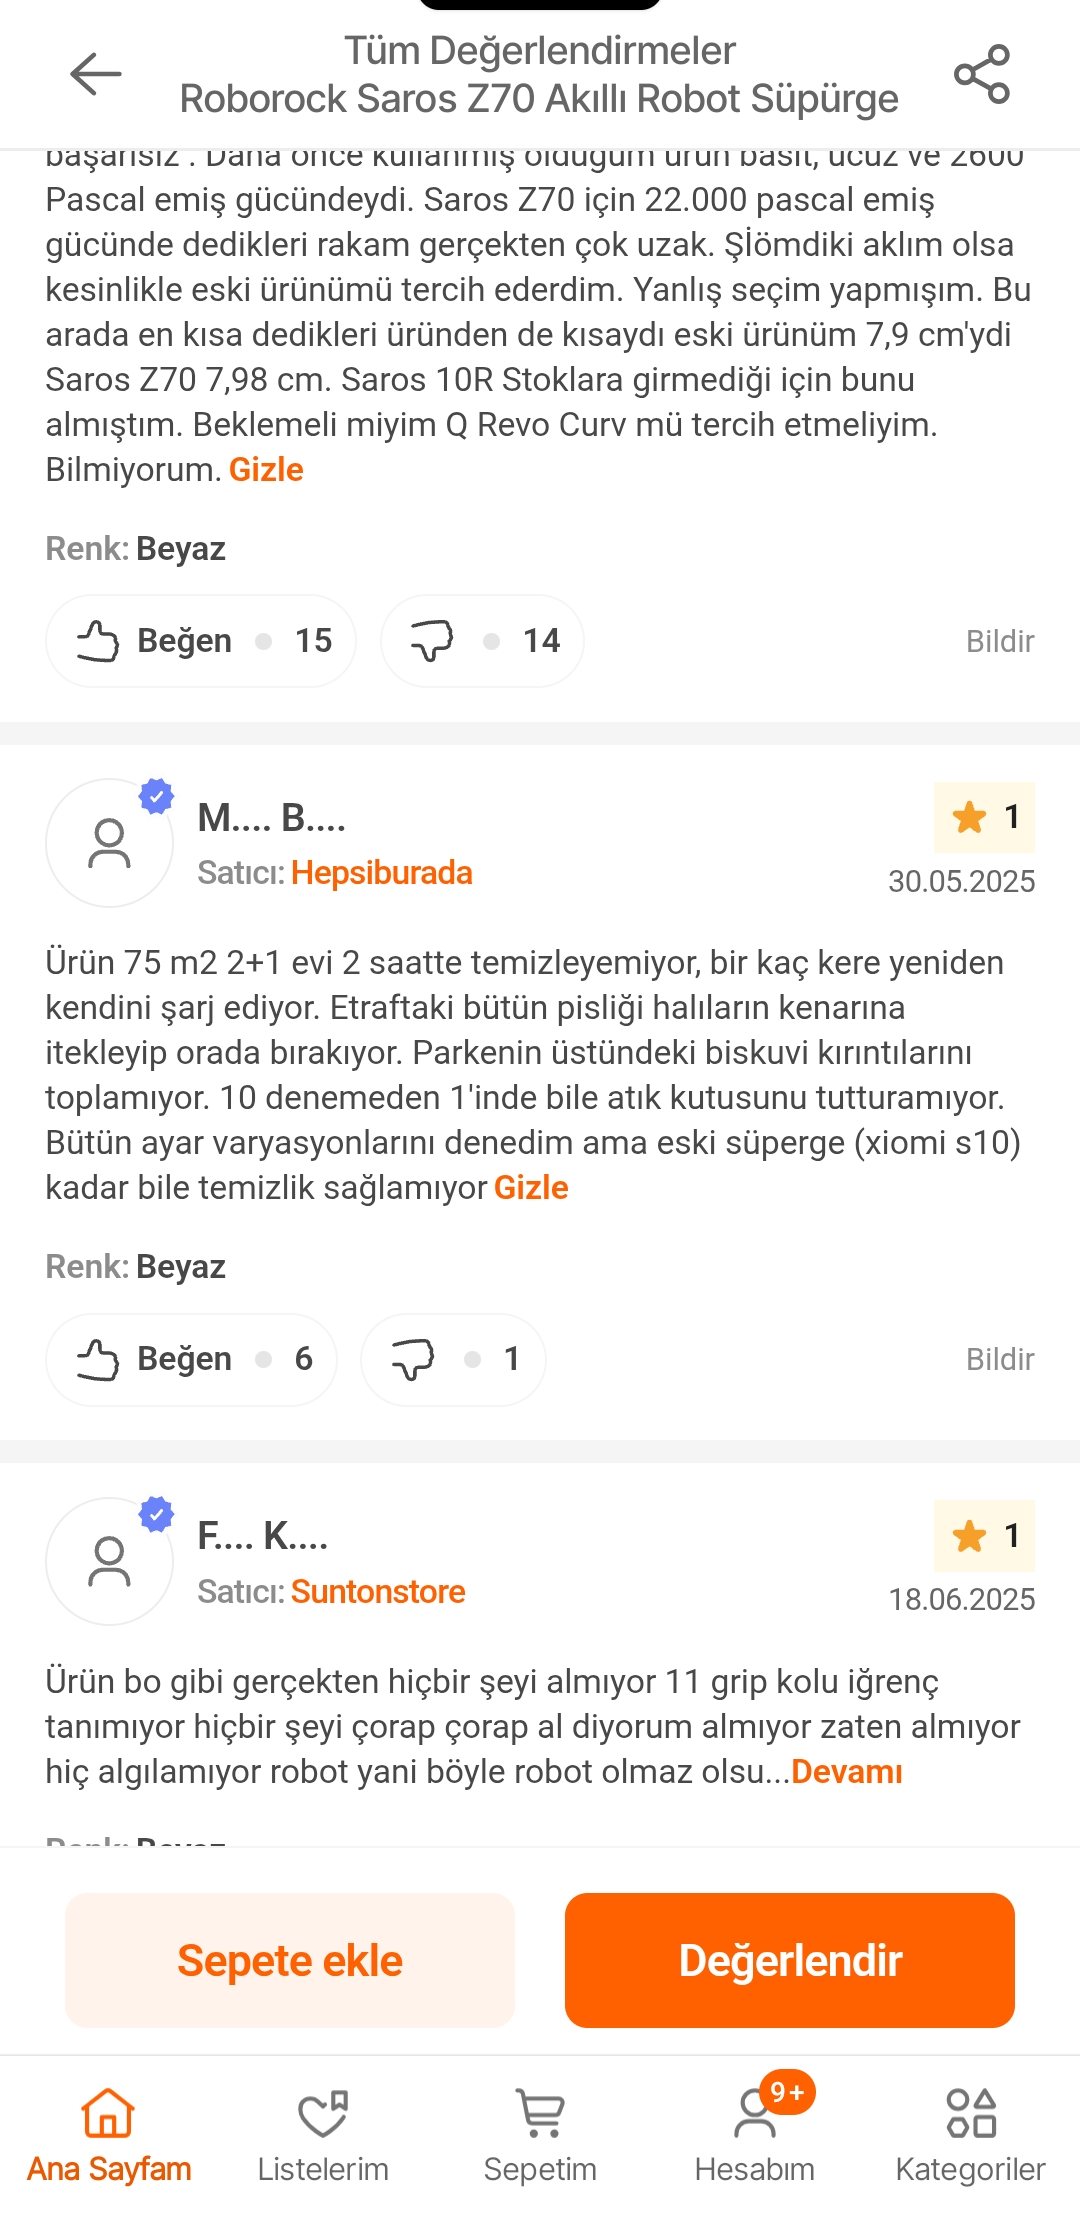The height and width of the screenshot is (2214, 1080).
Task: Like the review with 15 likes
Action: (x=201, y=641)
